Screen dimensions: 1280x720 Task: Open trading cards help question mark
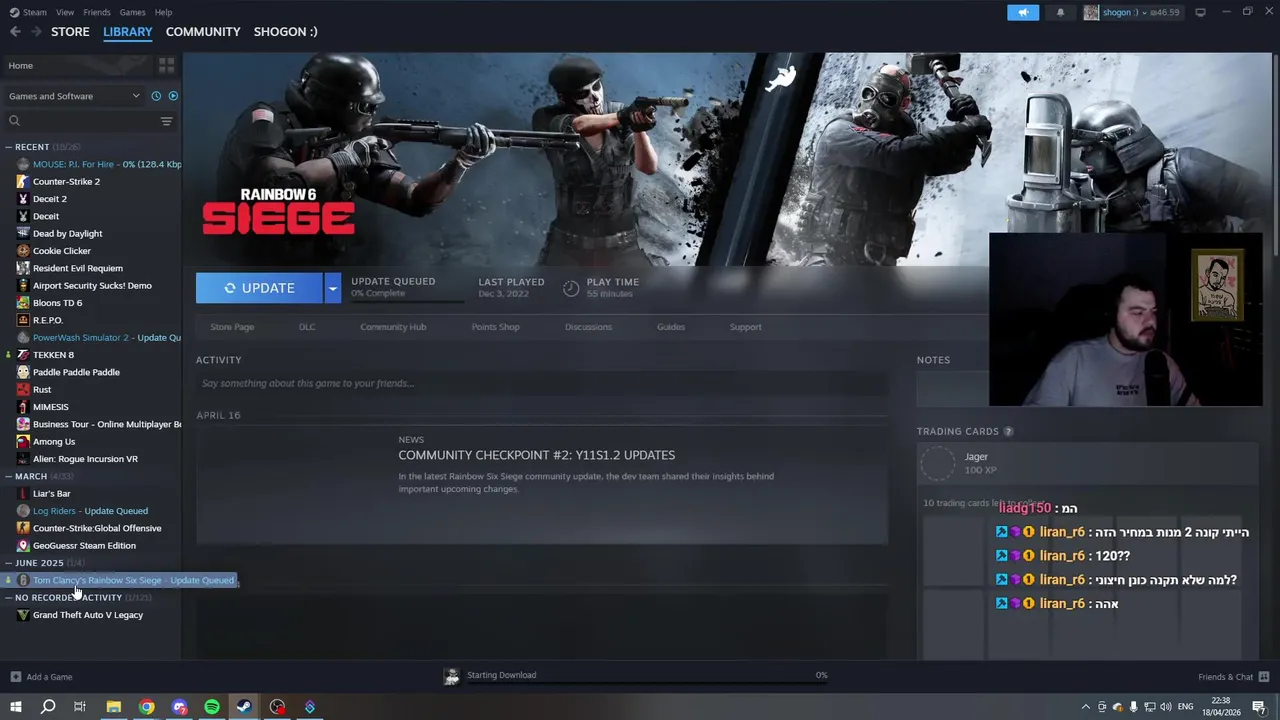(1008, 432)
